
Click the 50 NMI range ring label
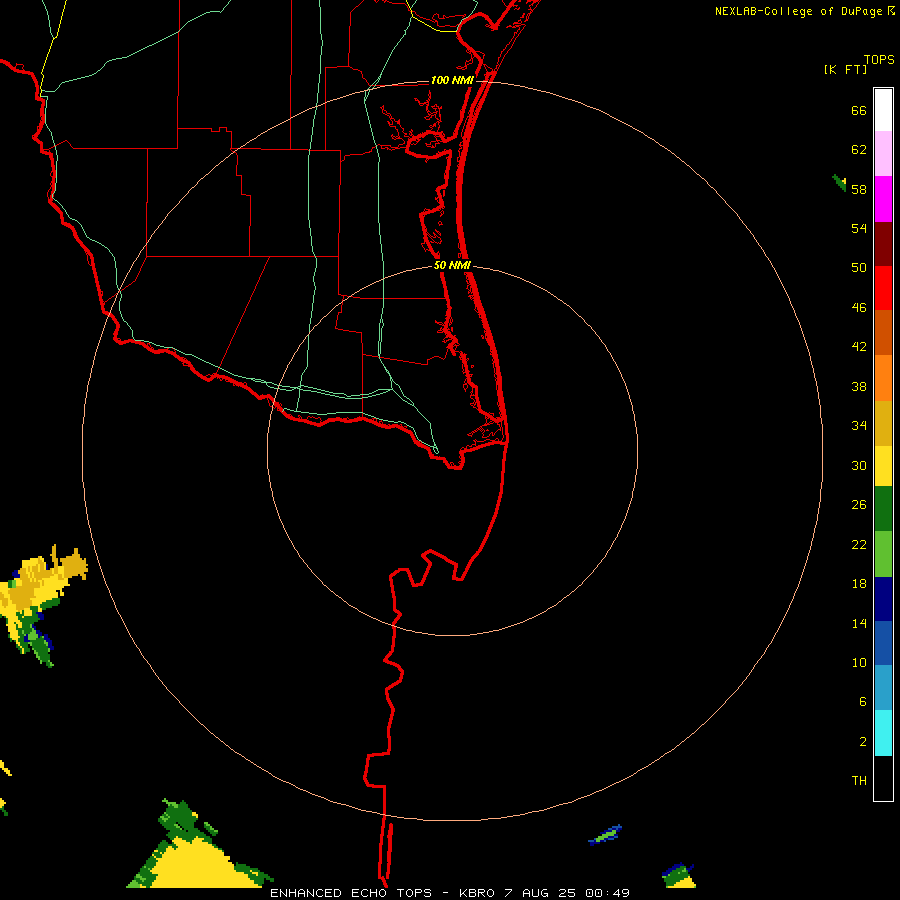tap(452, 265)
